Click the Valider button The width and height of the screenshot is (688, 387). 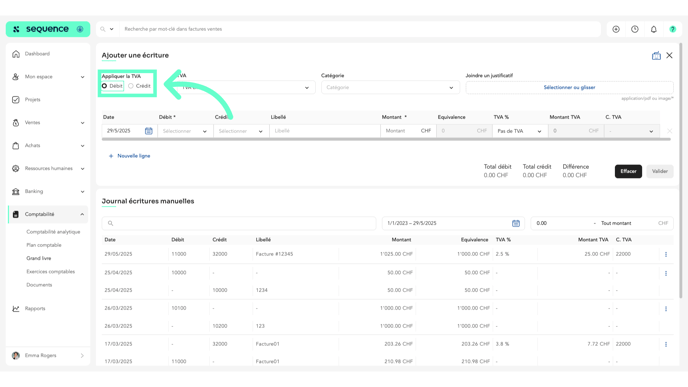click(659, 172)
